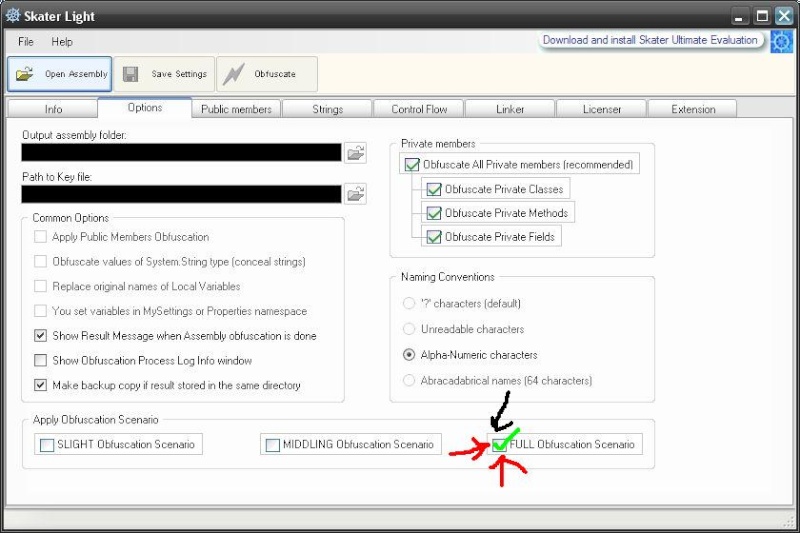This screenshot has height=533, width=800.
Task: Open the Help menu
Action: coord(62,42)
